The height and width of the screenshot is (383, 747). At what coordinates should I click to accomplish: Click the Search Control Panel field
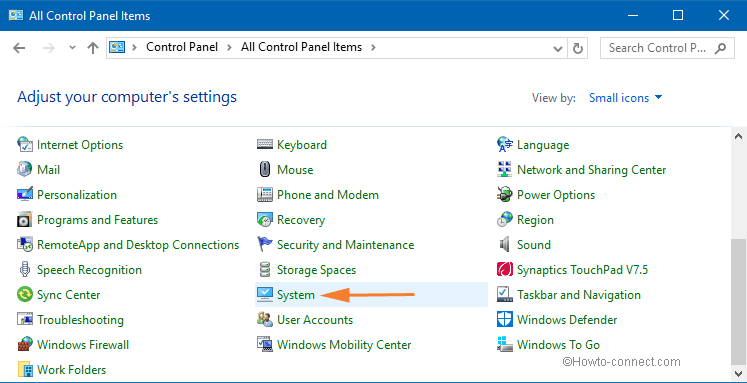pos(667,48)
